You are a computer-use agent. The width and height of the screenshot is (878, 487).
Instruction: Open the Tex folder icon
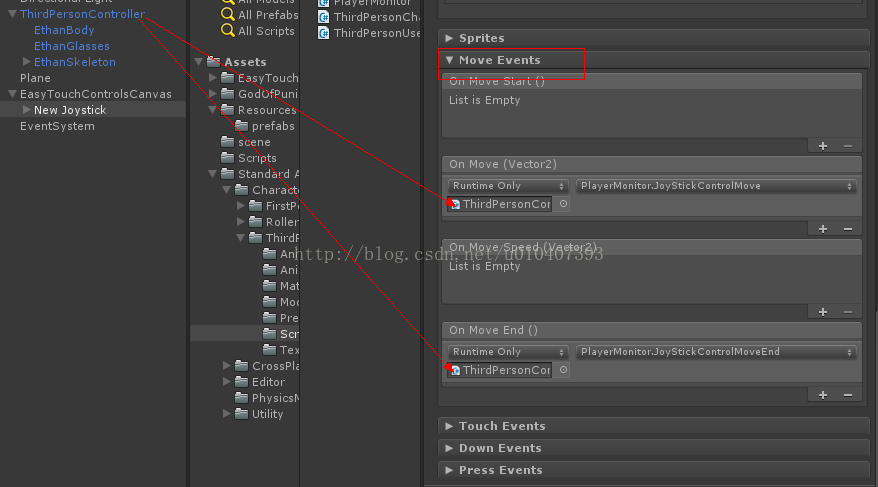click(x=269, y=350)
